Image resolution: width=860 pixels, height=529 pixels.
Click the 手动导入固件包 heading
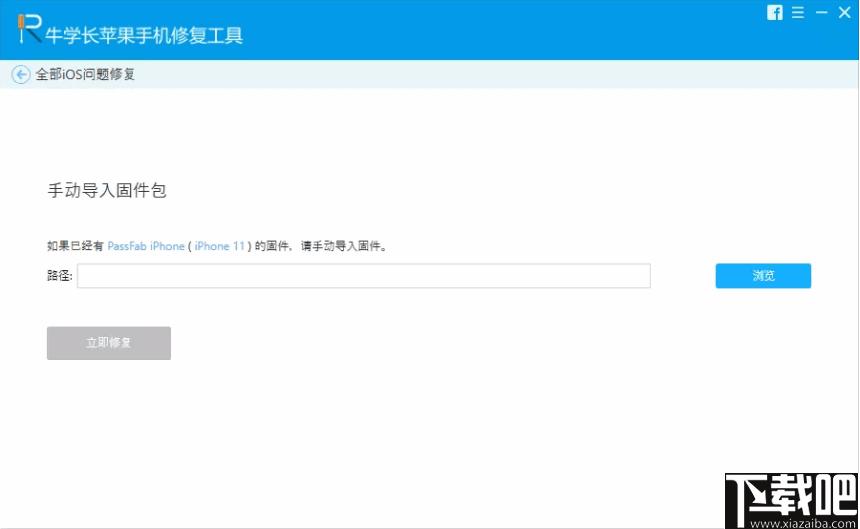(107, 191)
